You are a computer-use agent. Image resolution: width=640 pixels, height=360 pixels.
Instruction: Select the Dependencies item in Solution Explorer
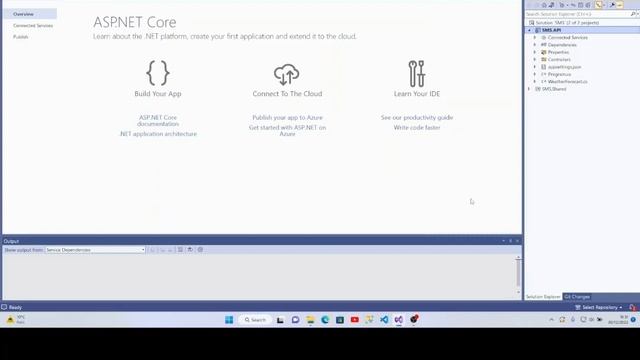tap(562, 45)
